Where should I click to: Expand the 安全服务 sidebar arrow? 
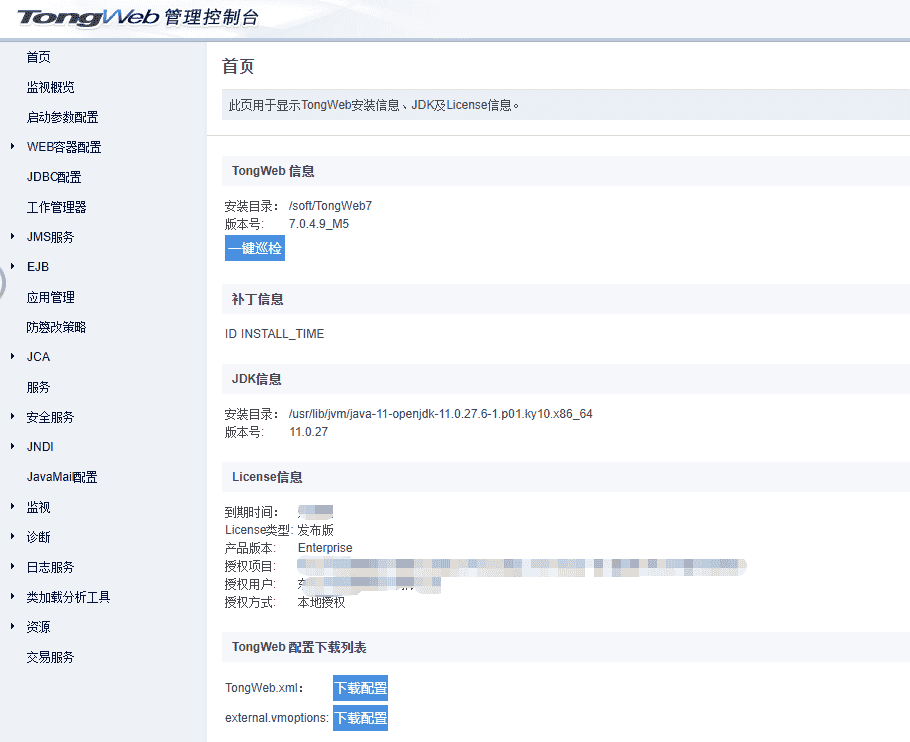tap(12, 417)
